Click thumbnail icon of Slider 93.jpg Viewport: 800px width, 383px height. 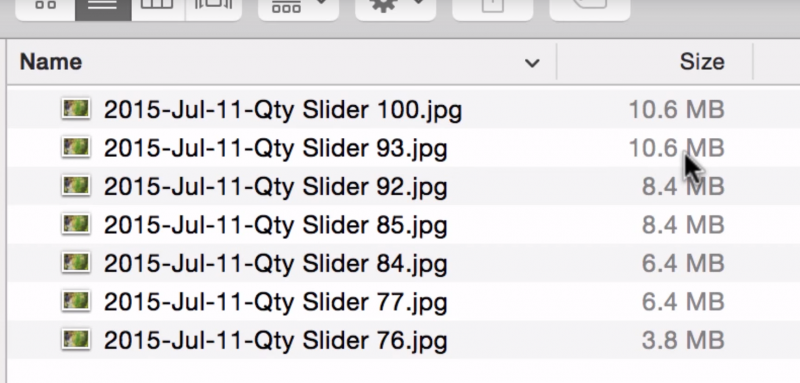[76, 148]
